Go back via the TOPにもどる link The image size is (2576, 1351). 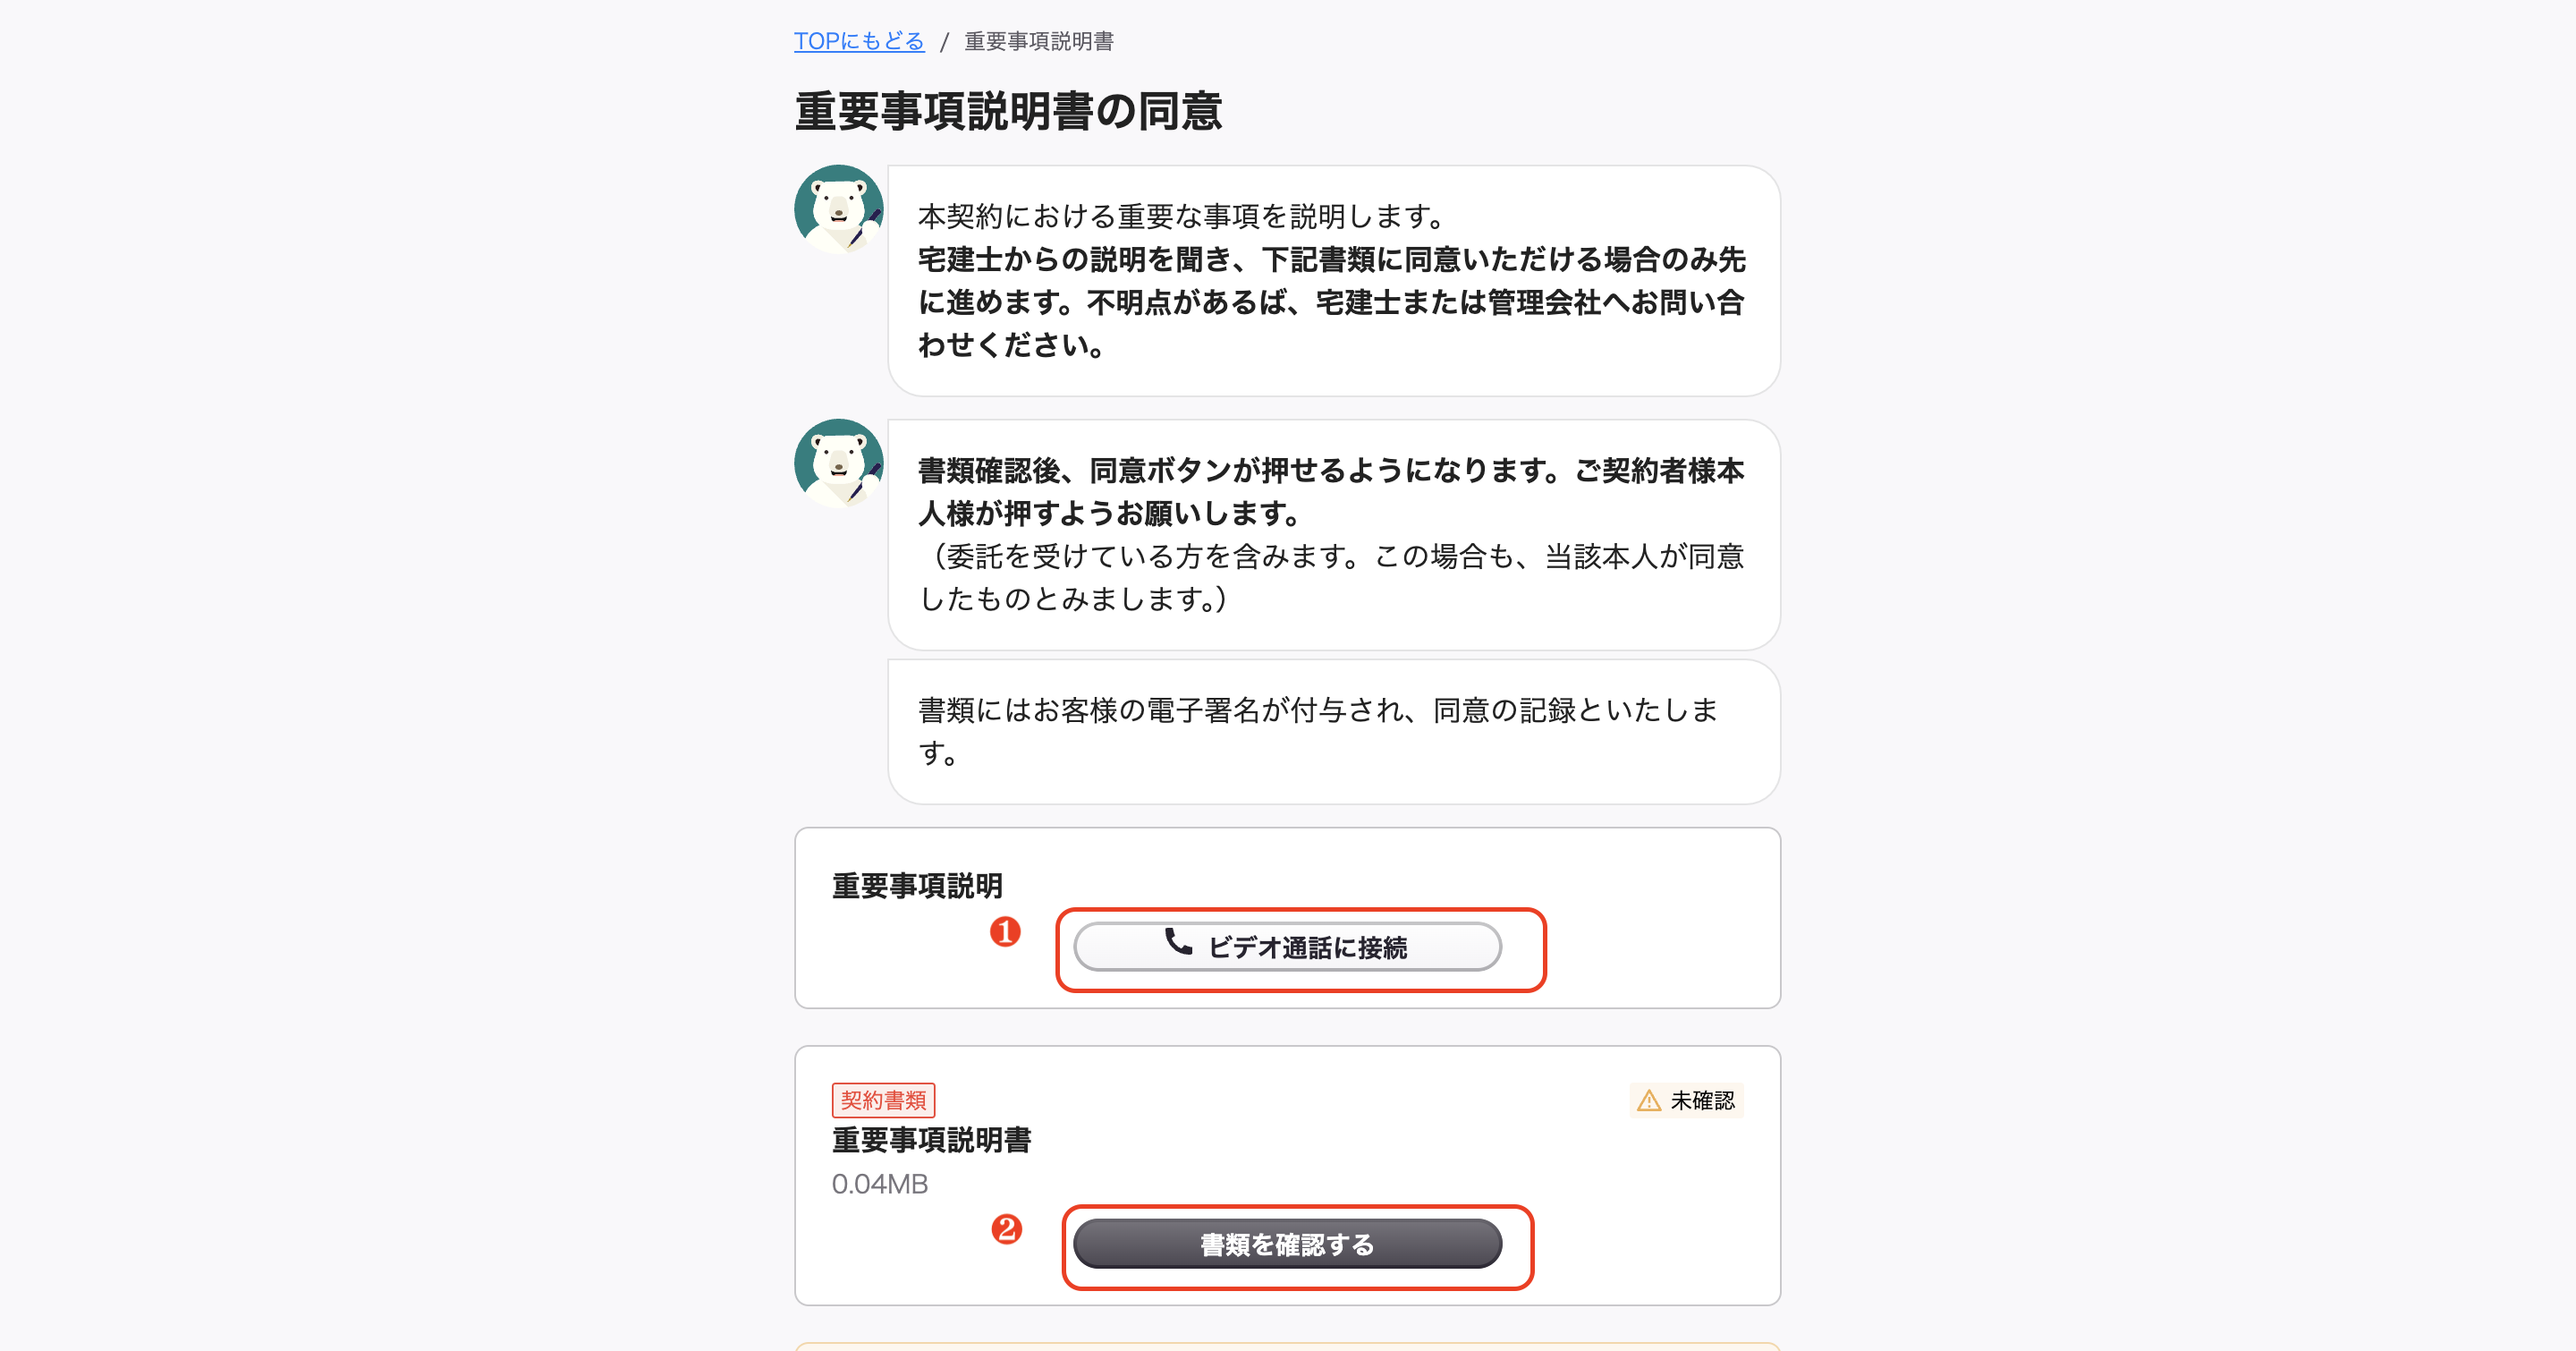click(859, 41)
